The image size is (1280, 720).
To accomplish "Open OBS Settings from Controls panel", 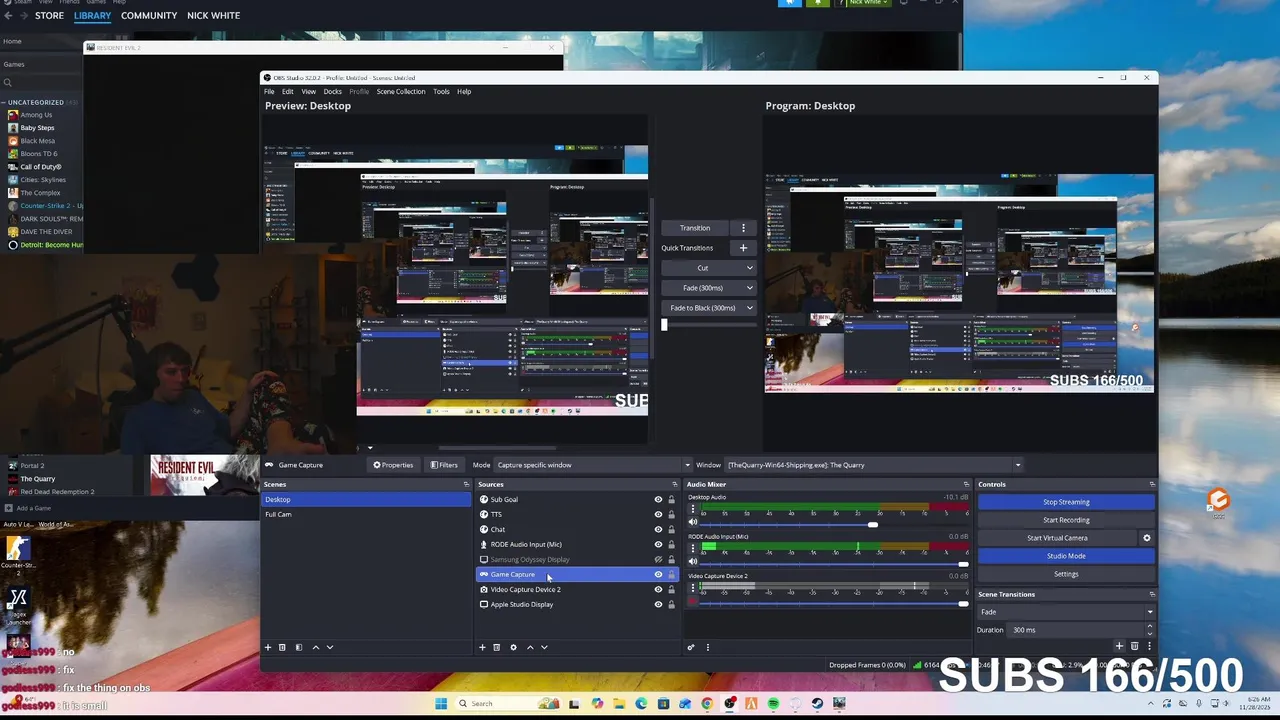I will [x=1066, y=574].
